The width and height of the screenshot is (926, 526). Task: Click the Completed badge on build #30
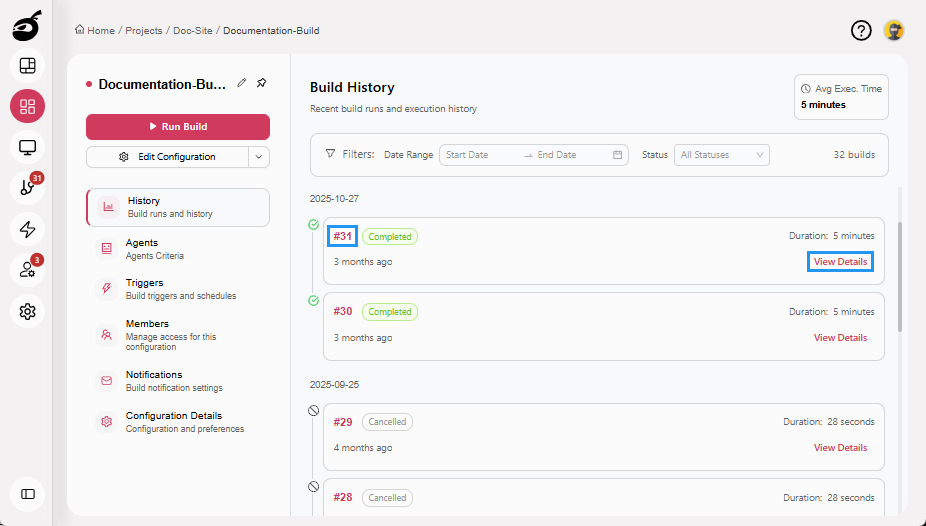(390, 312)
